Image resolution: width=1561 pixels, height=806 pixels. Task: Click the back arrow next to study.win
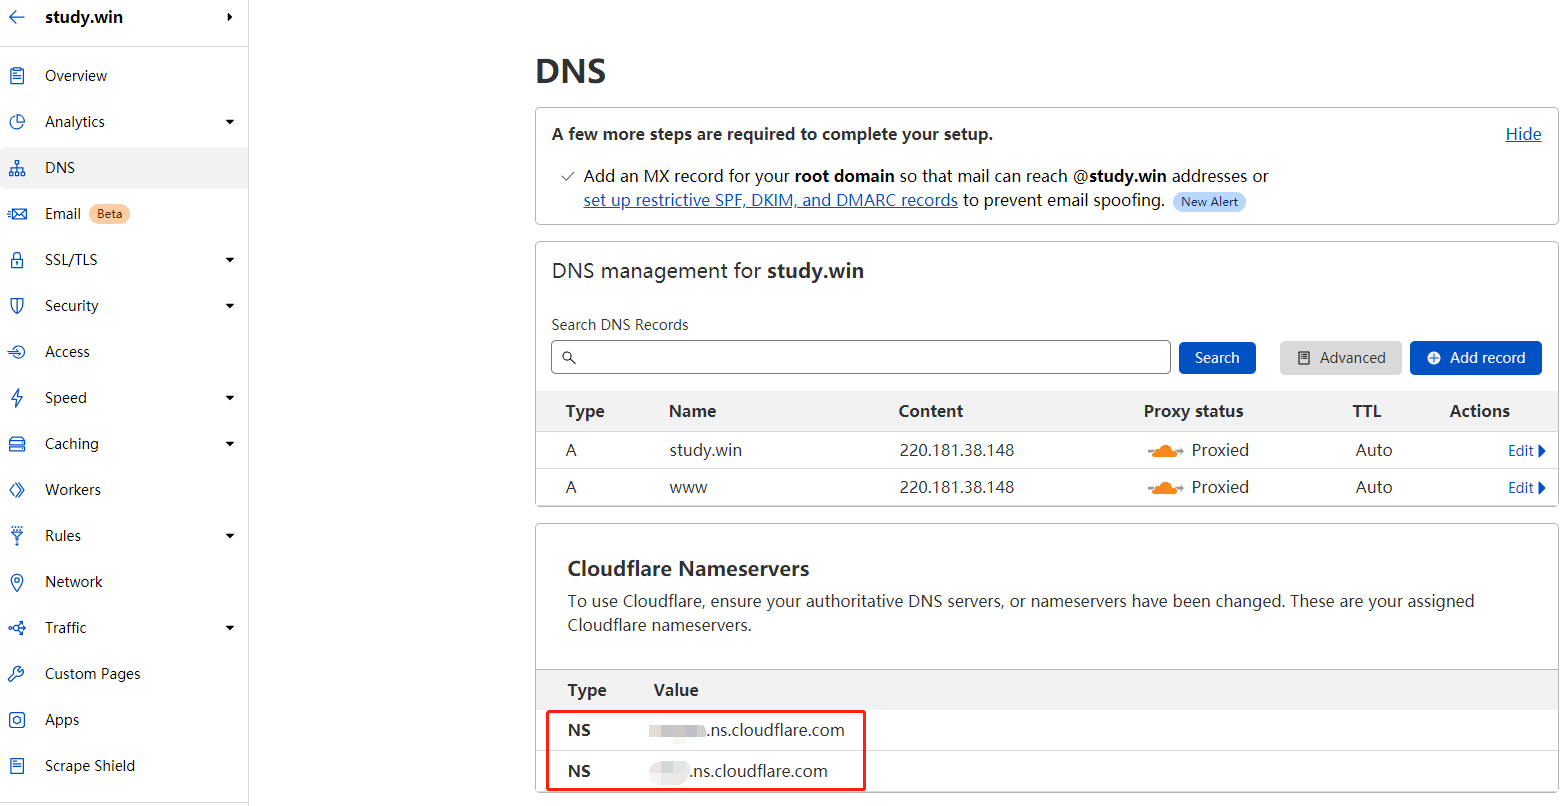[14, 16]
